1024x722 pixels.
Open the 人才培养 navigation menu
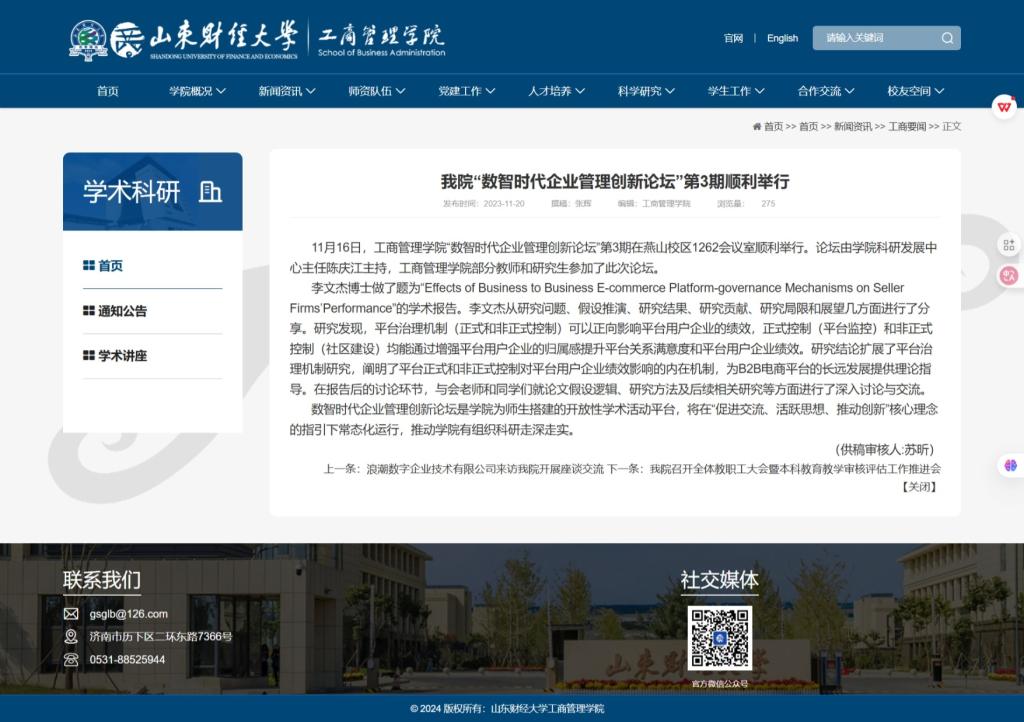pos(556,91)
